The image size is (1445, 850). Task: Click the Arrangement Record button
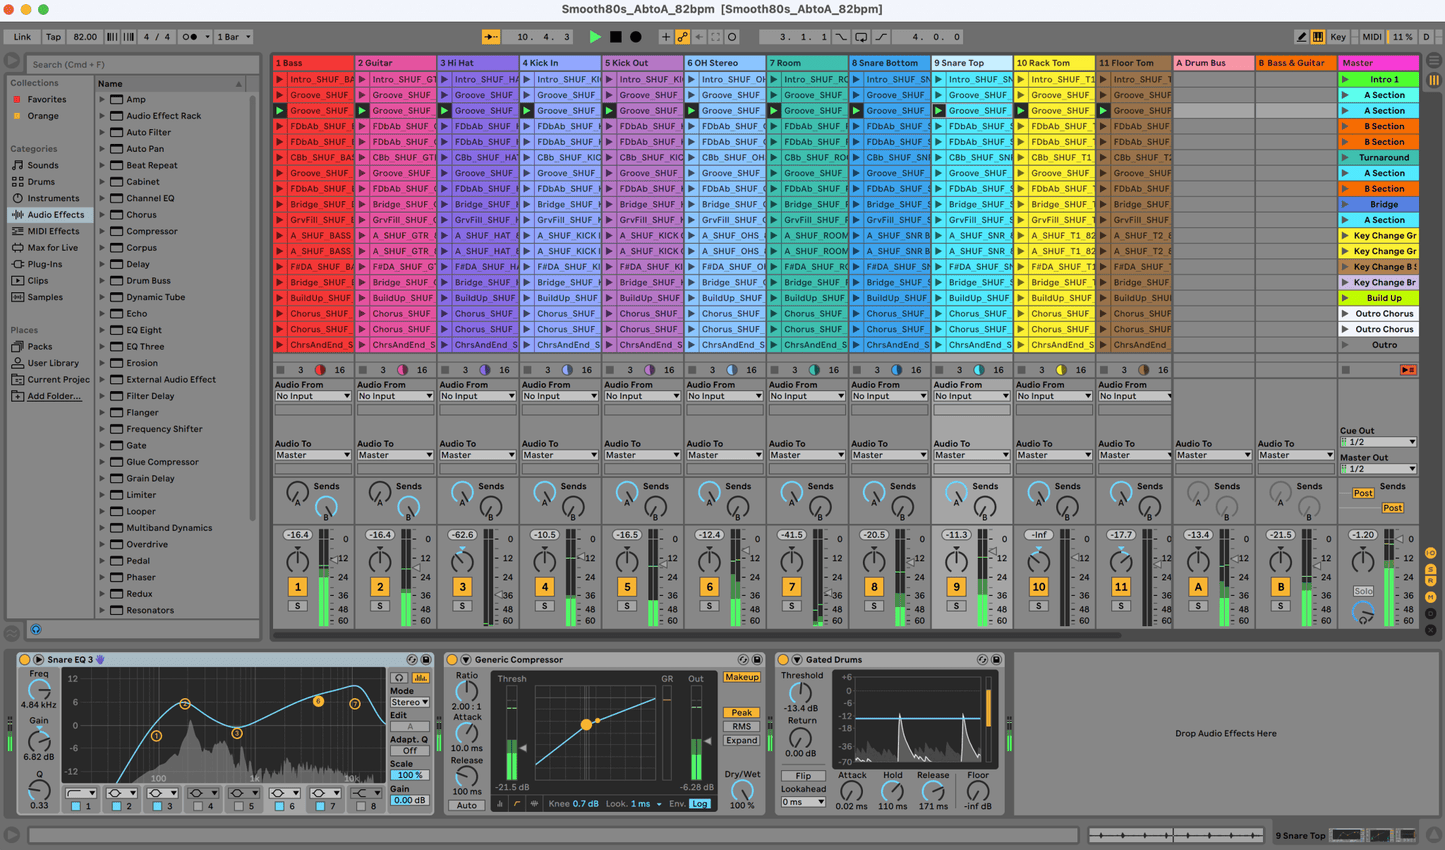(635, 37)
